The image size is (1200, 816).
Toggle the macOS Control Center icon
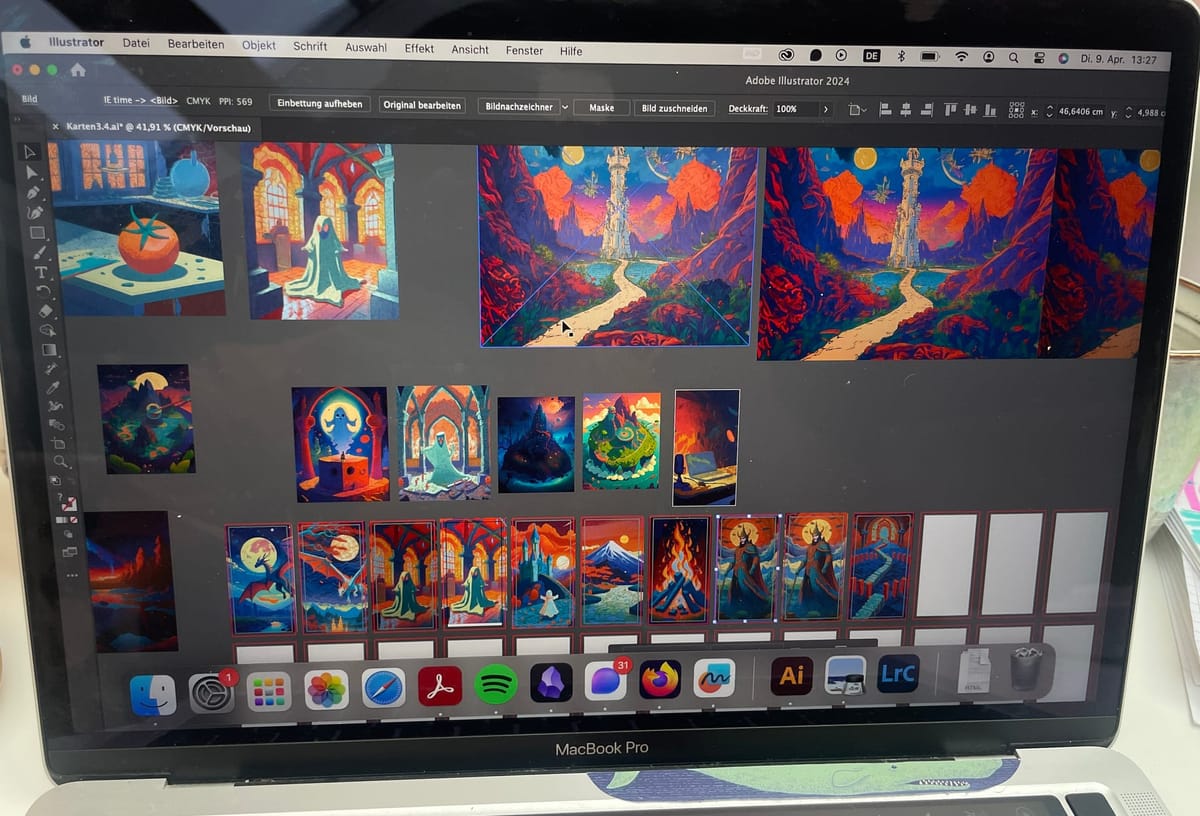tap(1038, 58)
